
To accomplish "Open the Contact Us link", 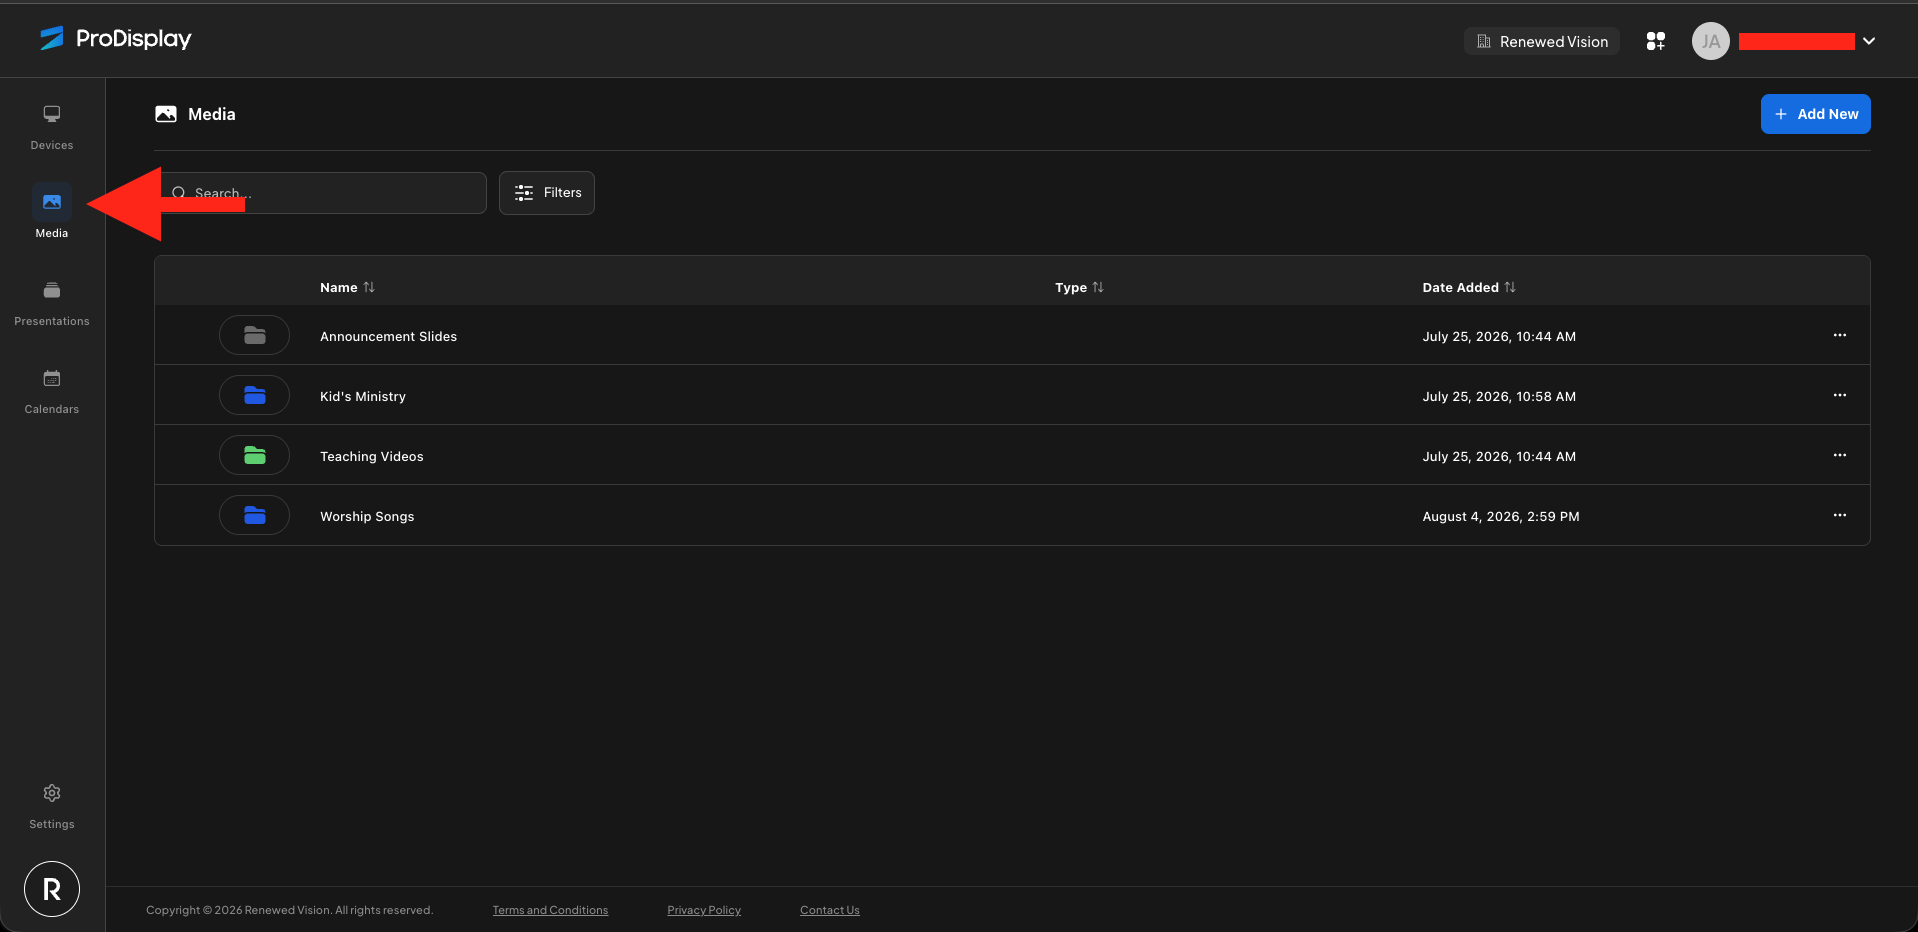I will tap(830, 910).
